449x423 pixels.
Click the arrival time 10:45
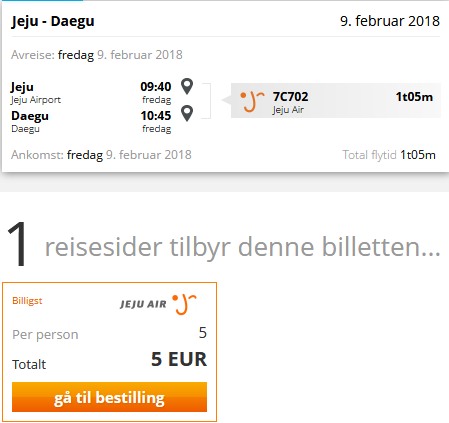[156, 116]
